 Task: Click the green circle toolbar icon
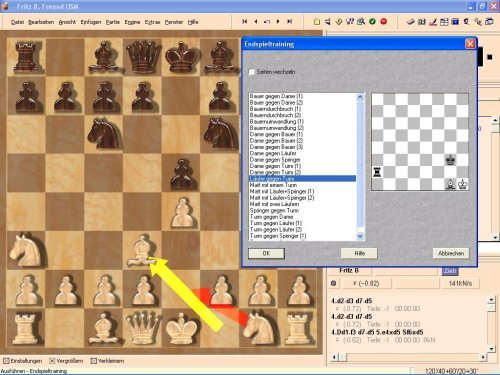[x=372, y=22]
